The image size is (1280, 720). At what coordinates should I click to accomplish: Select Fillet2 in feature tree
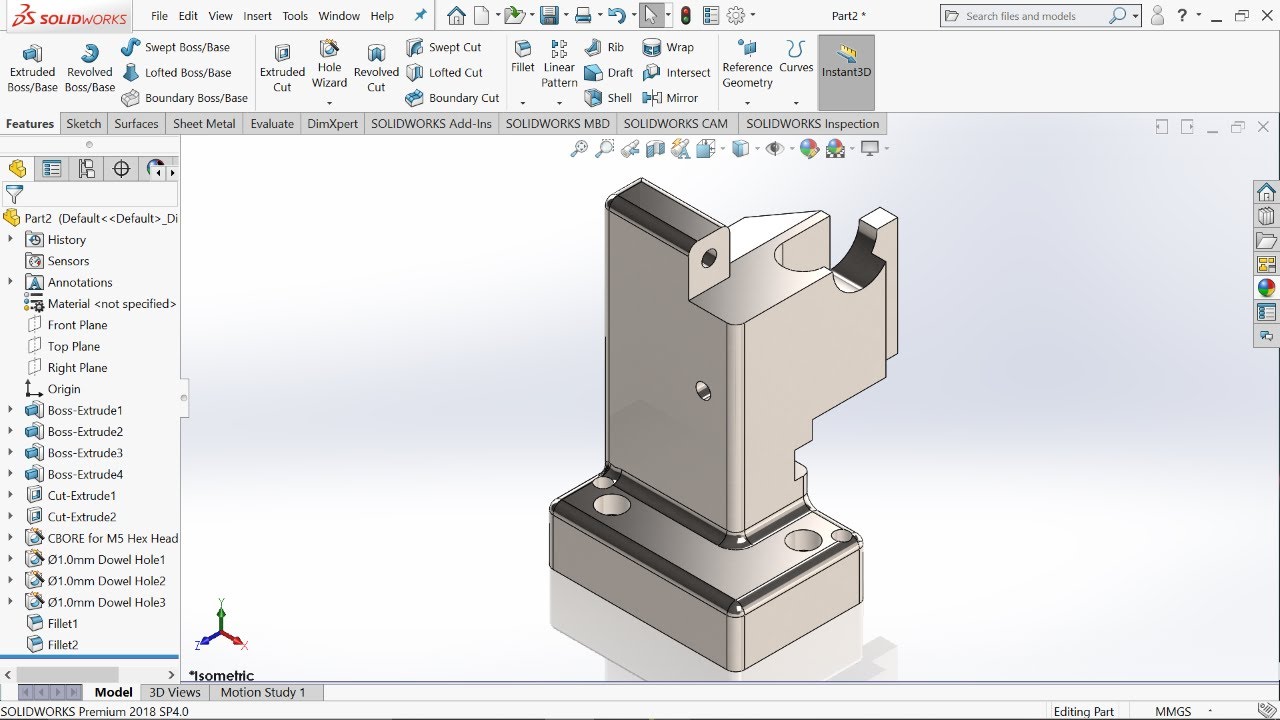point(53,645)
